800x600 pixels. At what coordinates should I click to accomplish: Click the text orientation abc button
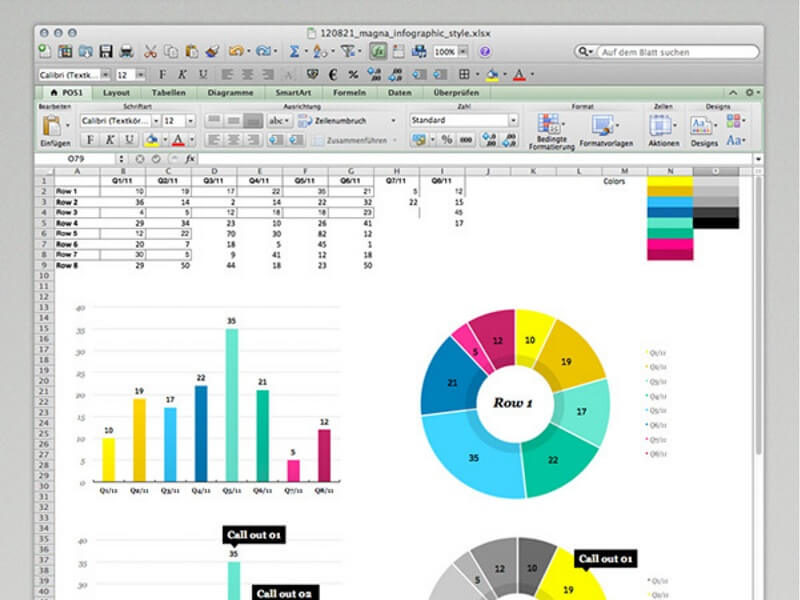[279, 120]
